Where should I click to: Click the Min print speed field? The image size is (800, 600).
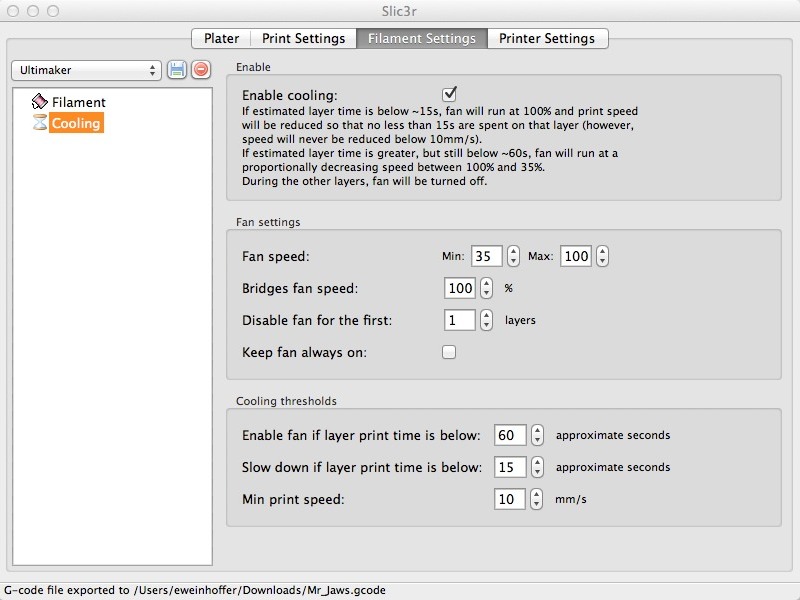(x=510, y=499)
